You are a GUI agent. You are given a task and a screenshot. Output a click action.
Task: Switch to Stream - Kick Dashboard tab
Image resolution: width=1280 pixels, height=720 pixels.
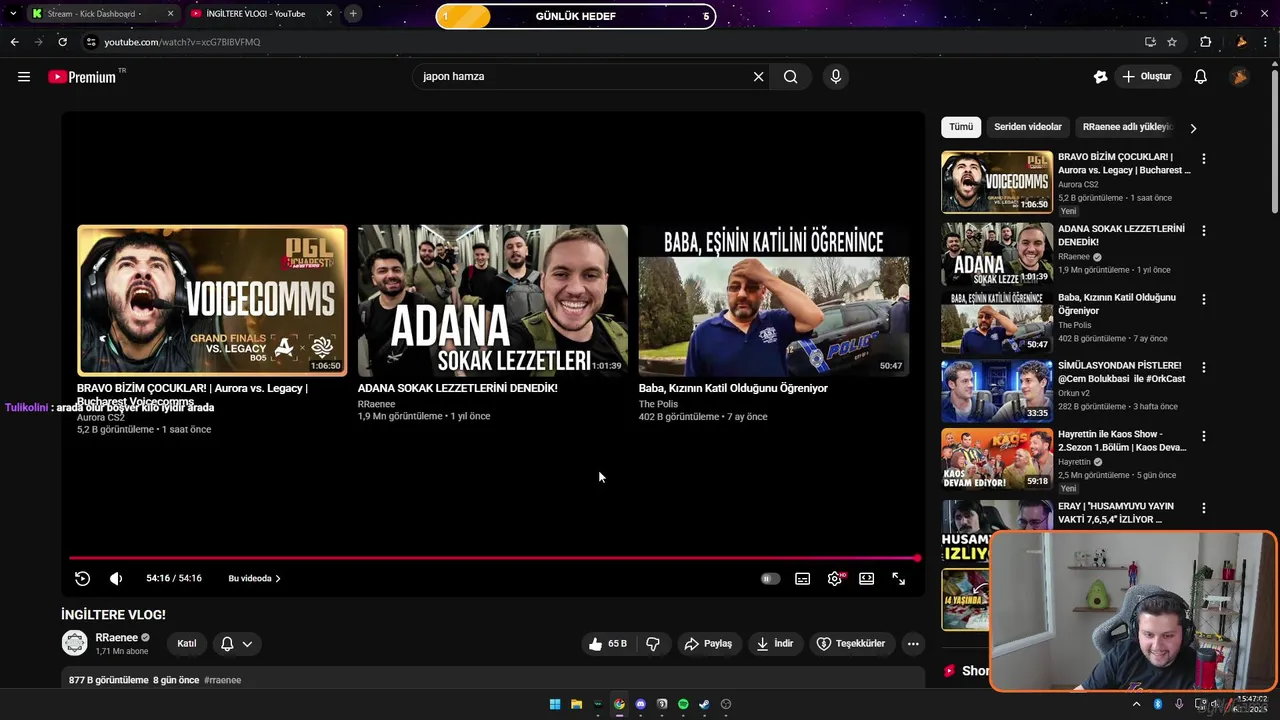[95, 14]
